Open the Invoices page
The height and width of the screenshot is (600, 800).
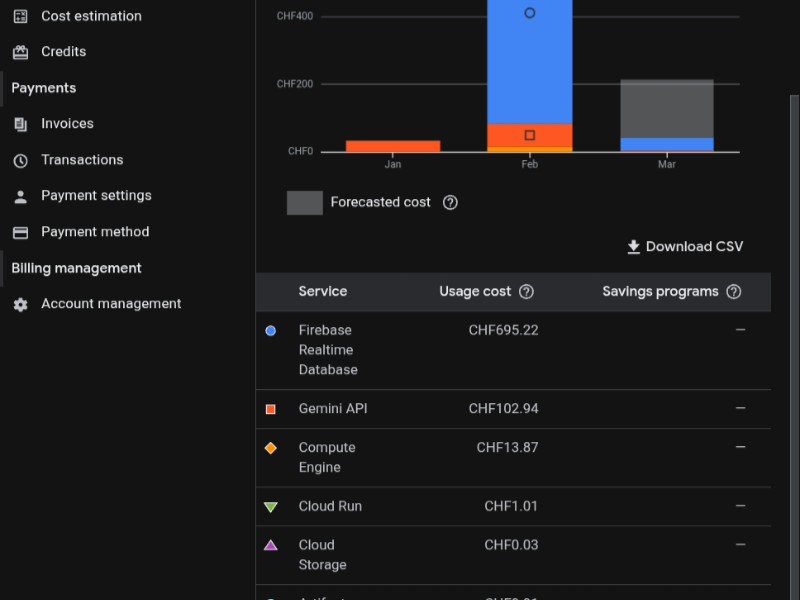pyautogui.click(x=67, y=124)
